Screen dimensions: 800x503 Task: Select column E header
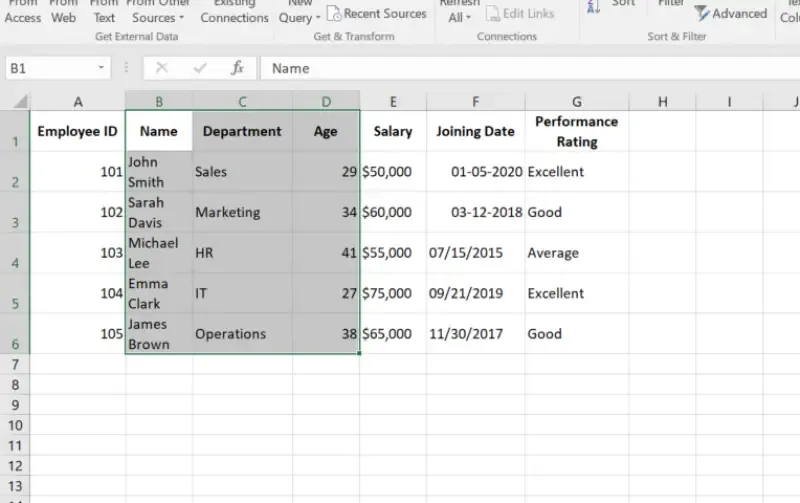pyautogui.click(x=393, y=102)
